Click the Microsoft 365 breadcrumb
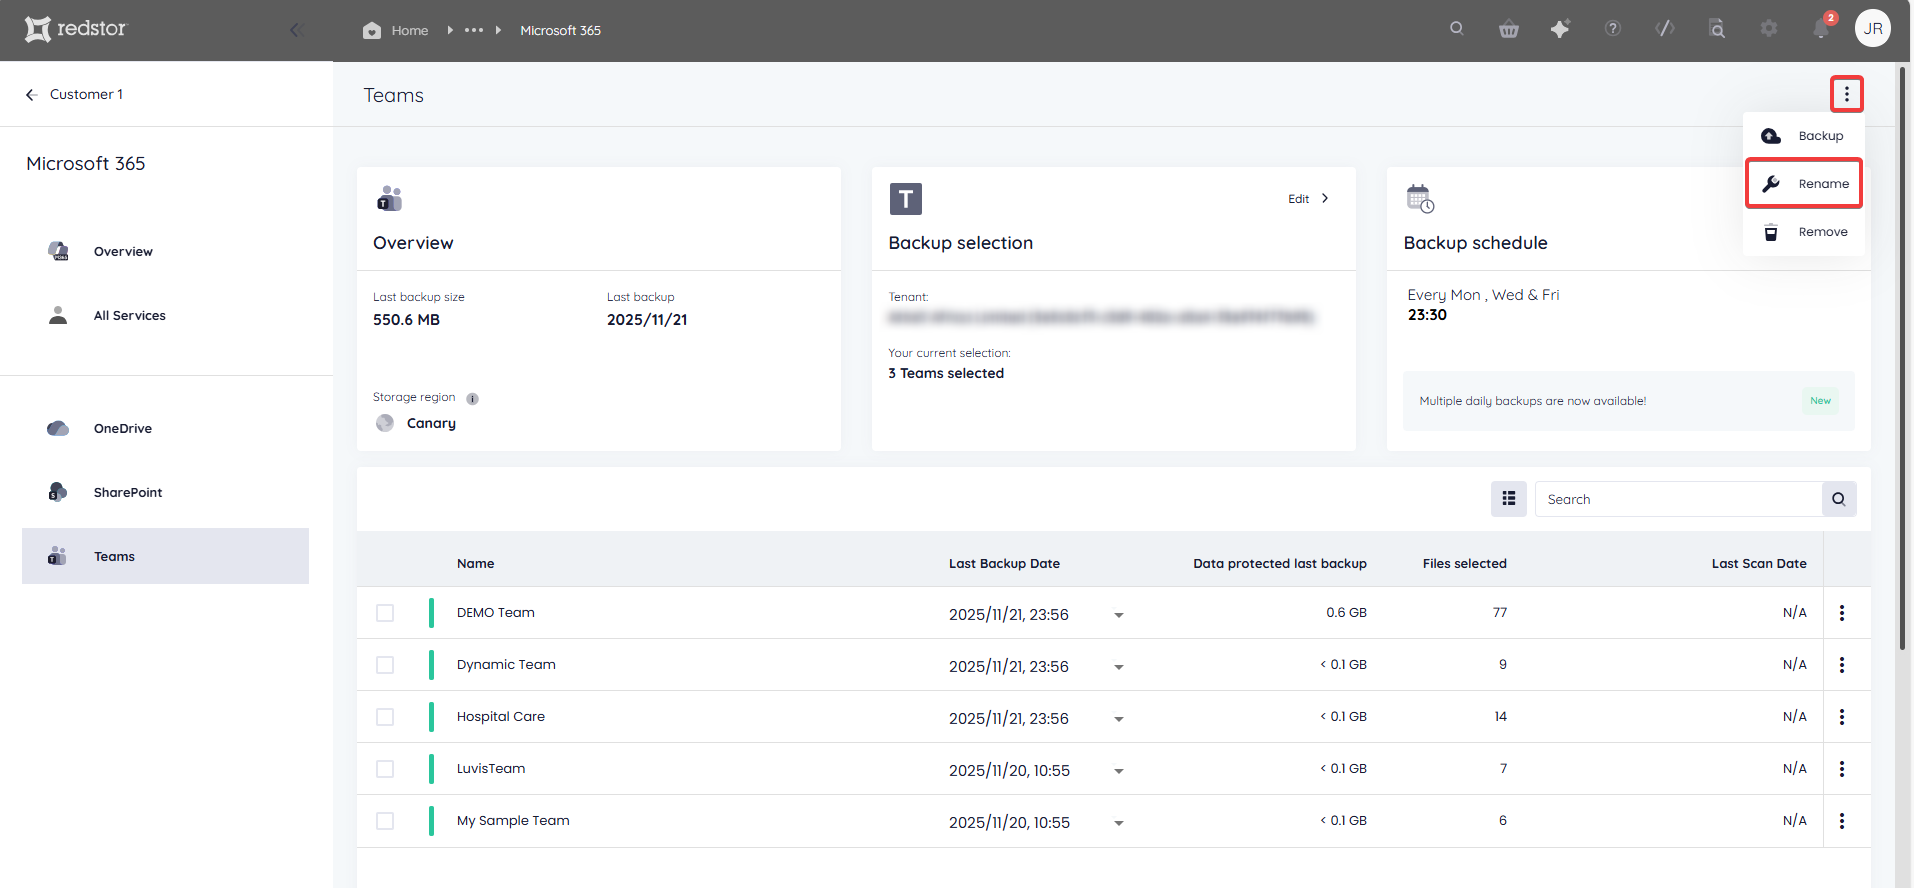This screenshot has height=888, width=1914. point(560,31)
